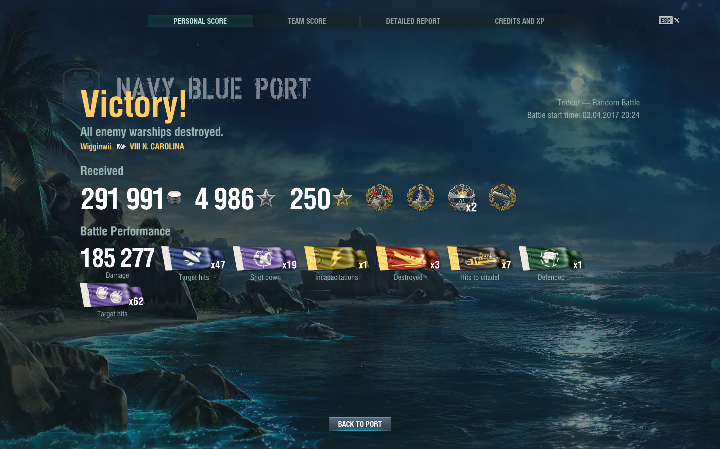Click the Back to Port button

(x=360, y=424)
